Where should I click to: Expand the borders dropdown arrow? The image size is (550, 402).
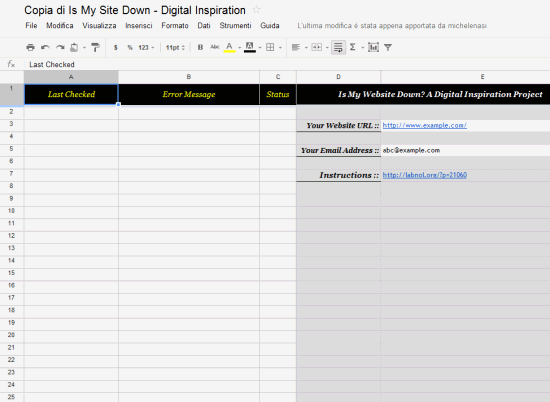coord(280,48)
